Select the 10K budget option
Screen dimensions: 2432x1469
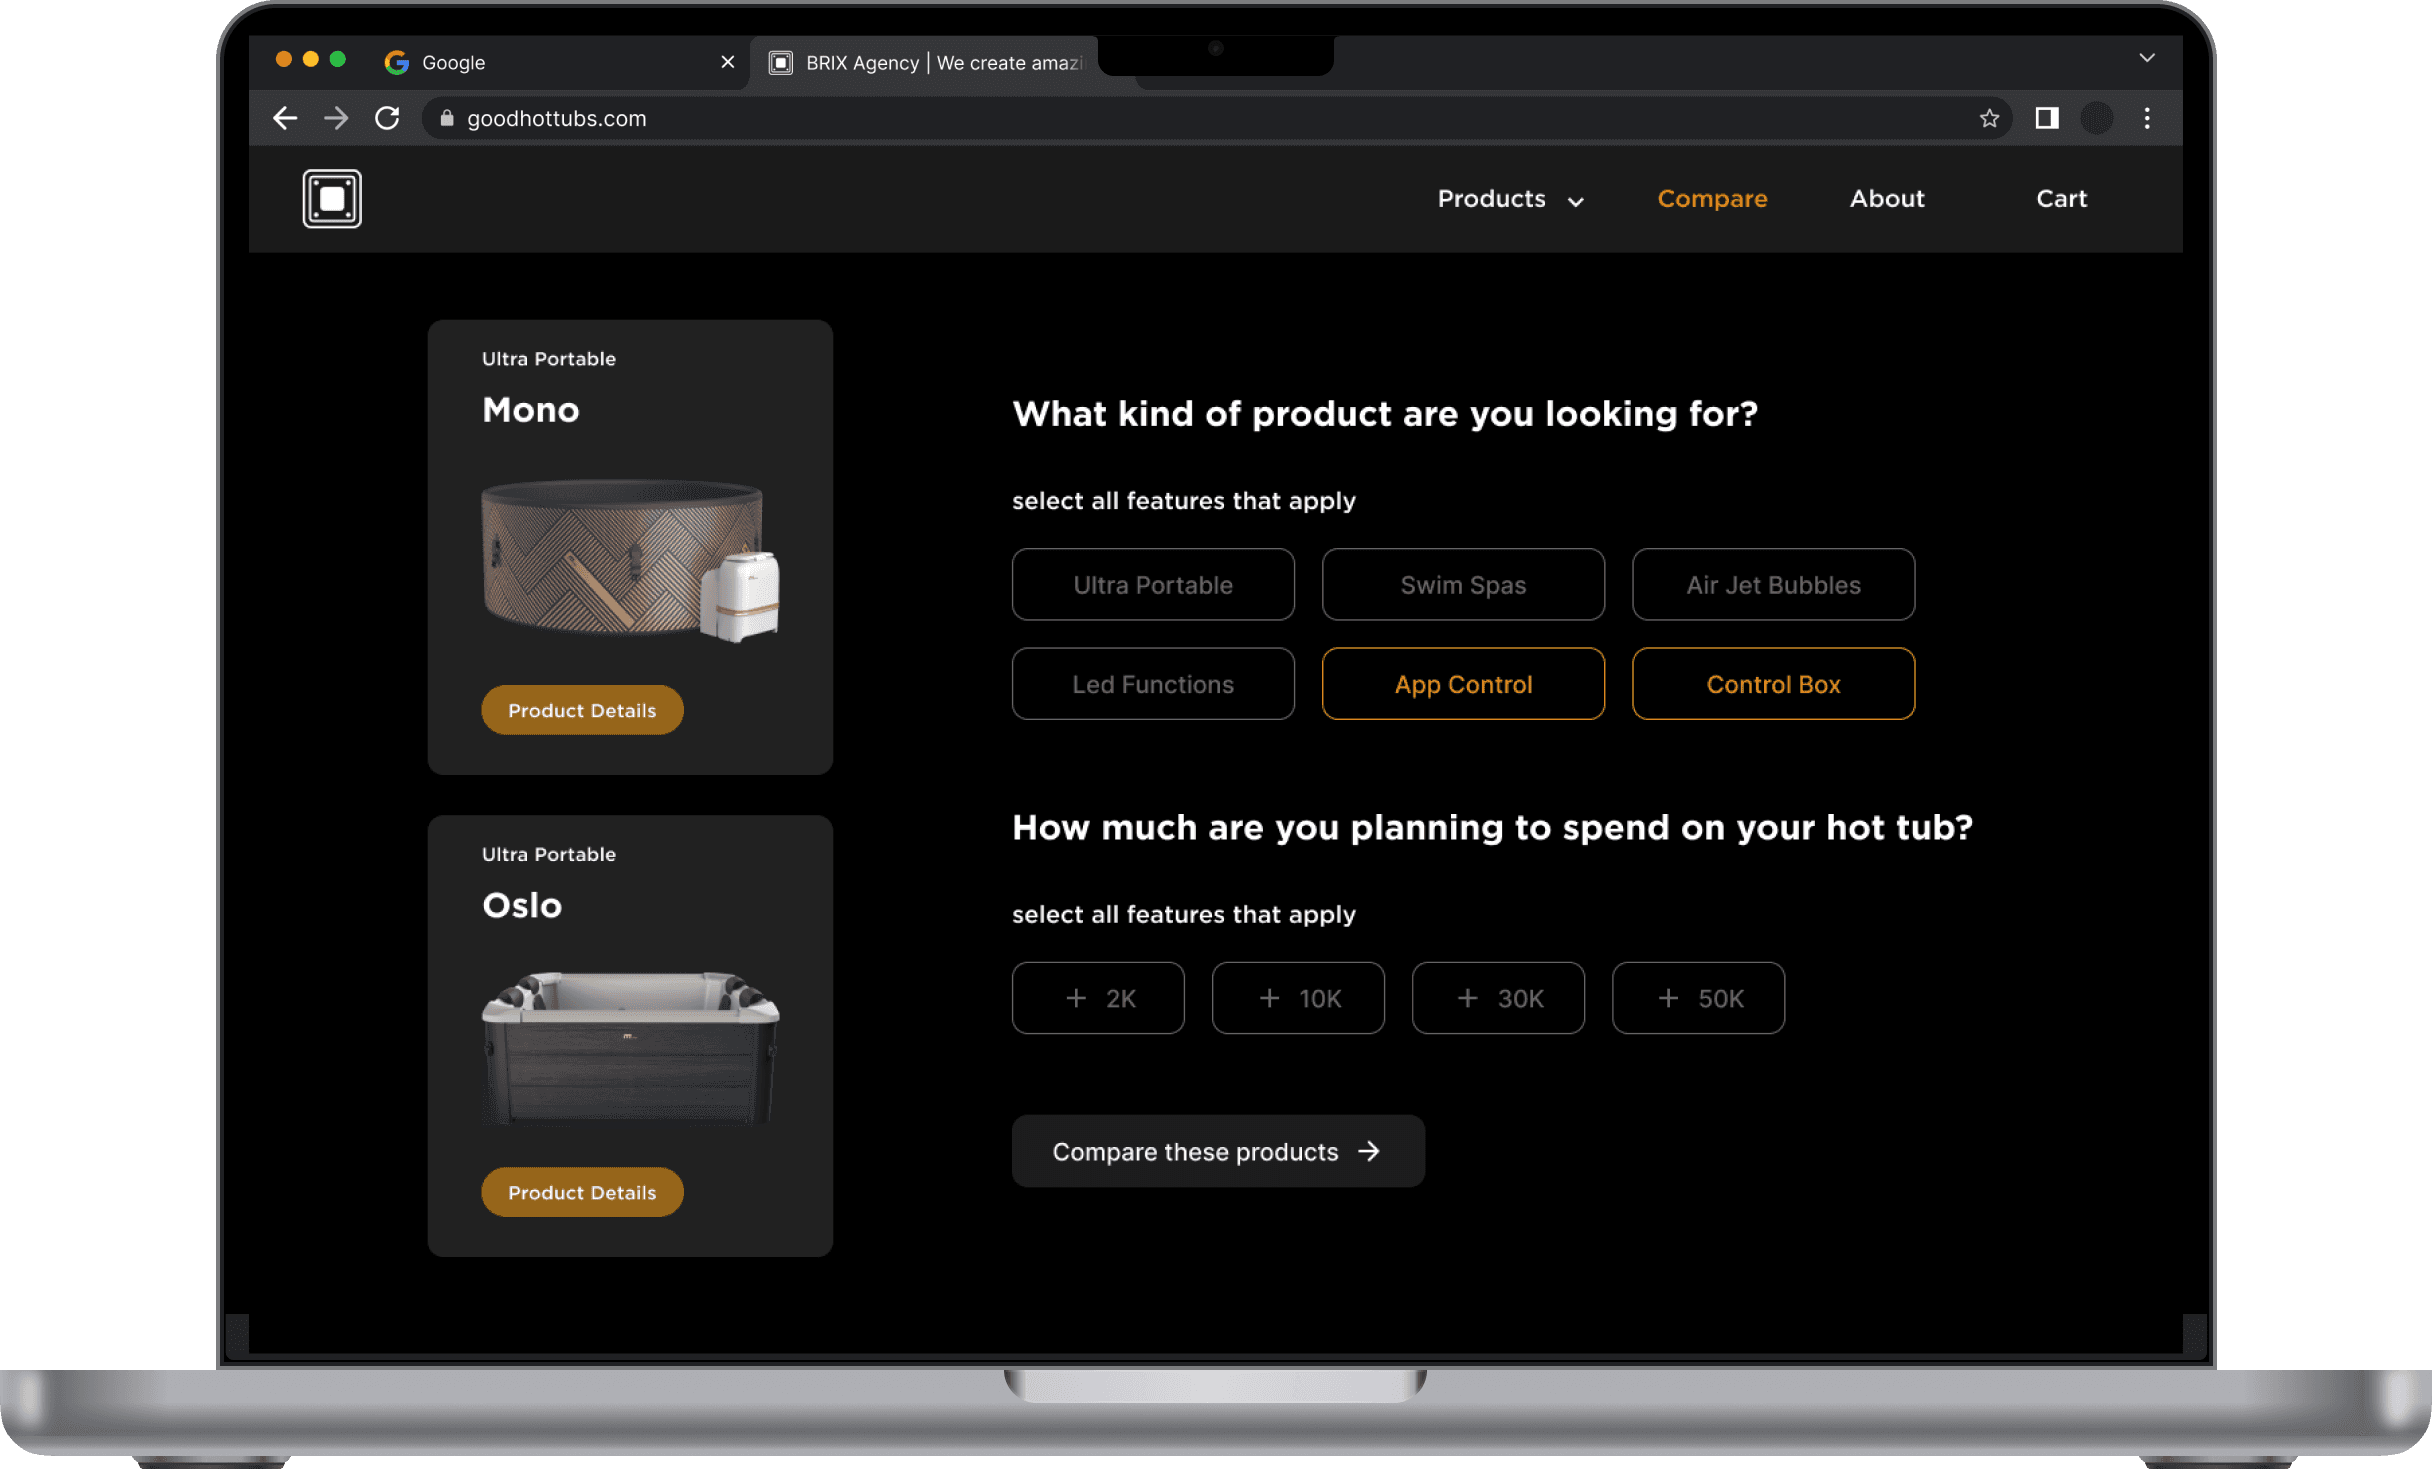[1297, 998]
